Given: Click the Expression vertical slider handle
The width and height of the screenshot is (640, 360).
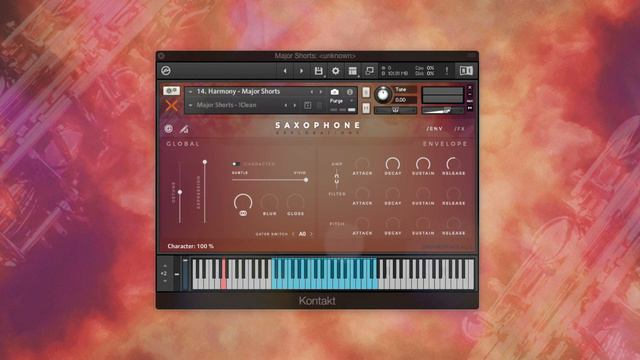Looking at the screenshot, I should coord(204,162).
